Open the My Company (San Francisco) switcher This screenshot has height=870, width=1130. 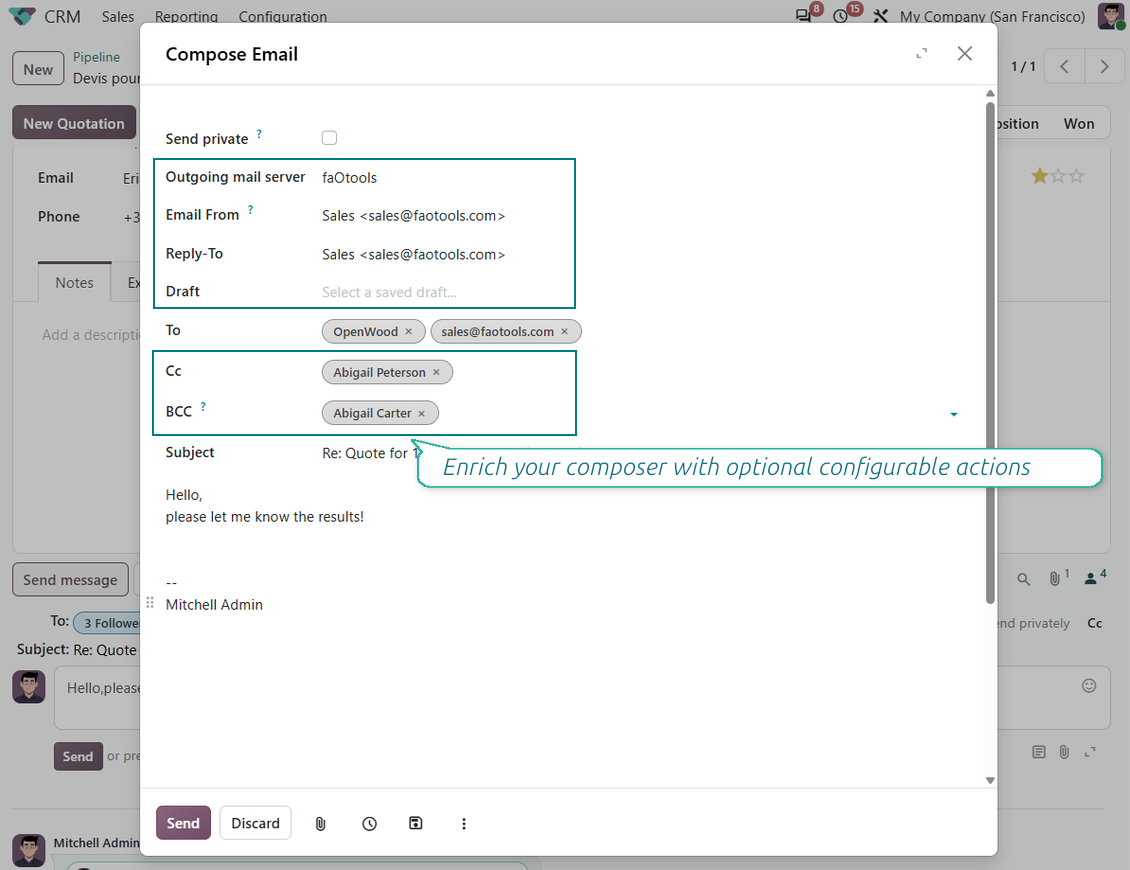(992, 16)
